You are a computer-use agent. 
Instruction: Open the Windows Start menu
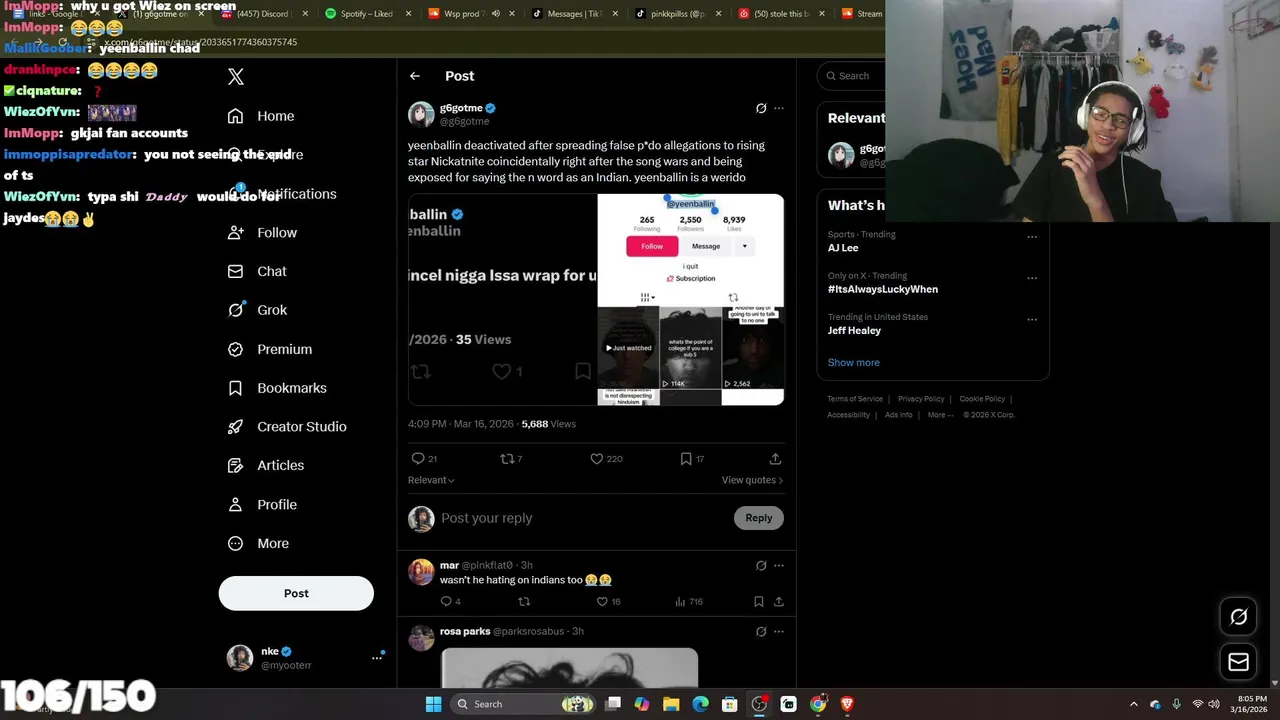pos(433,704)
